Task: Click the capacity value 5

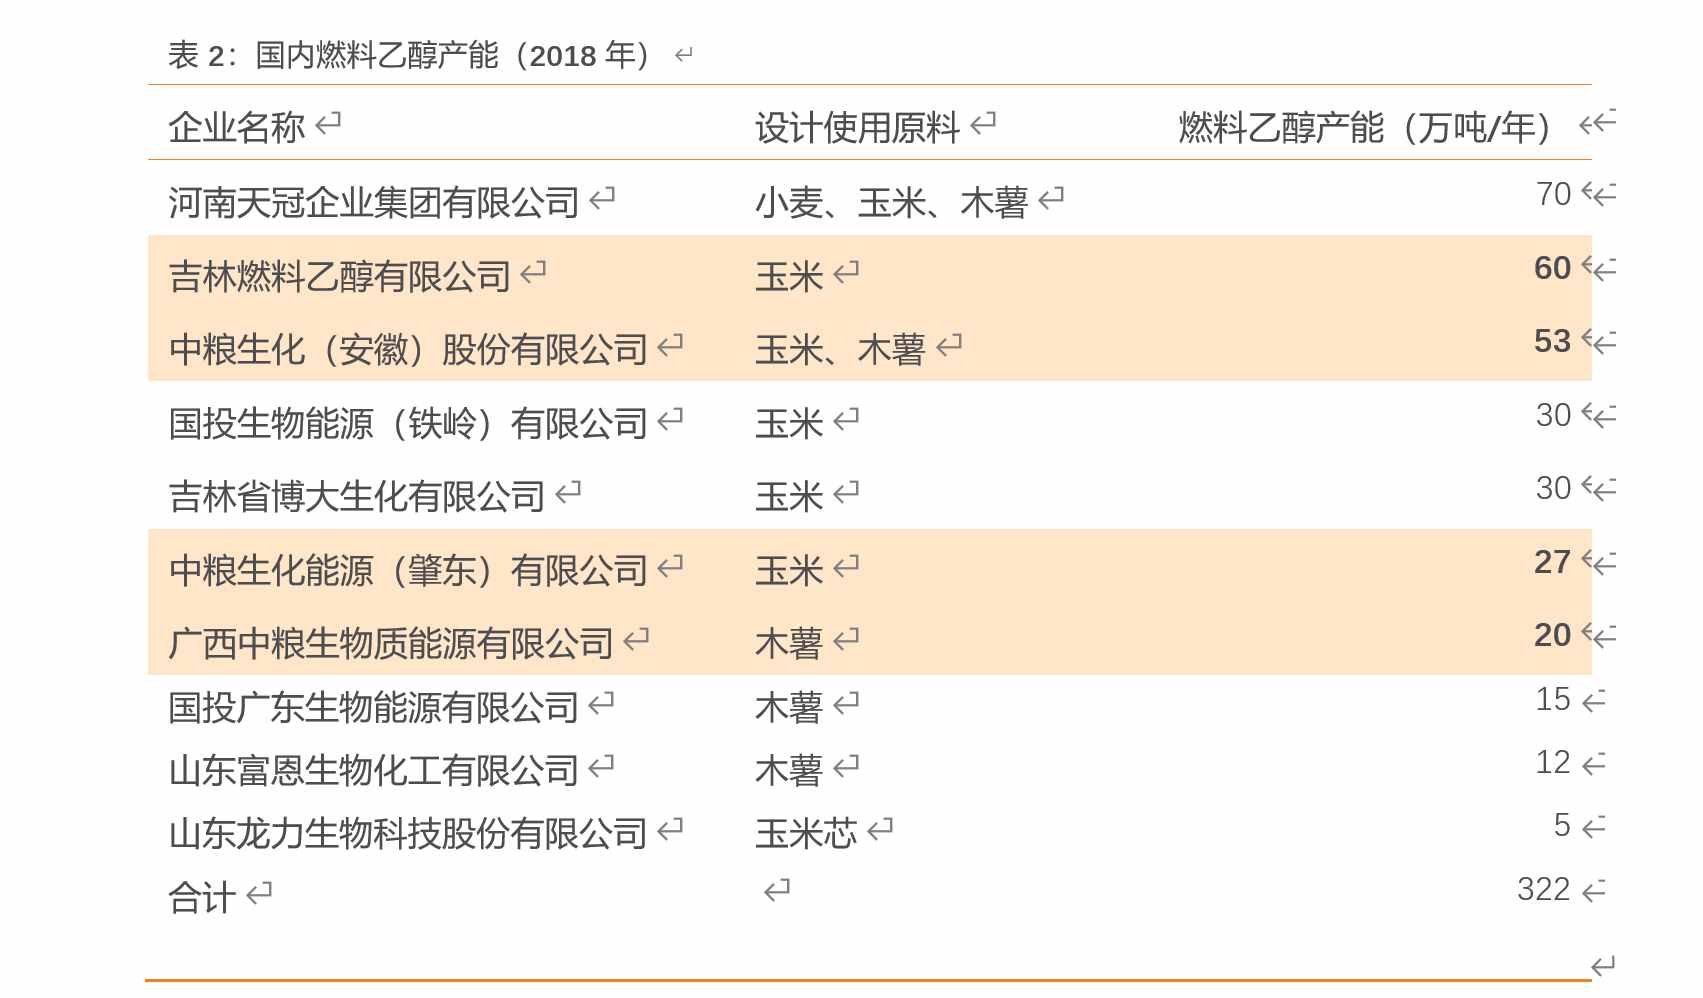Action: (1562, 825)
